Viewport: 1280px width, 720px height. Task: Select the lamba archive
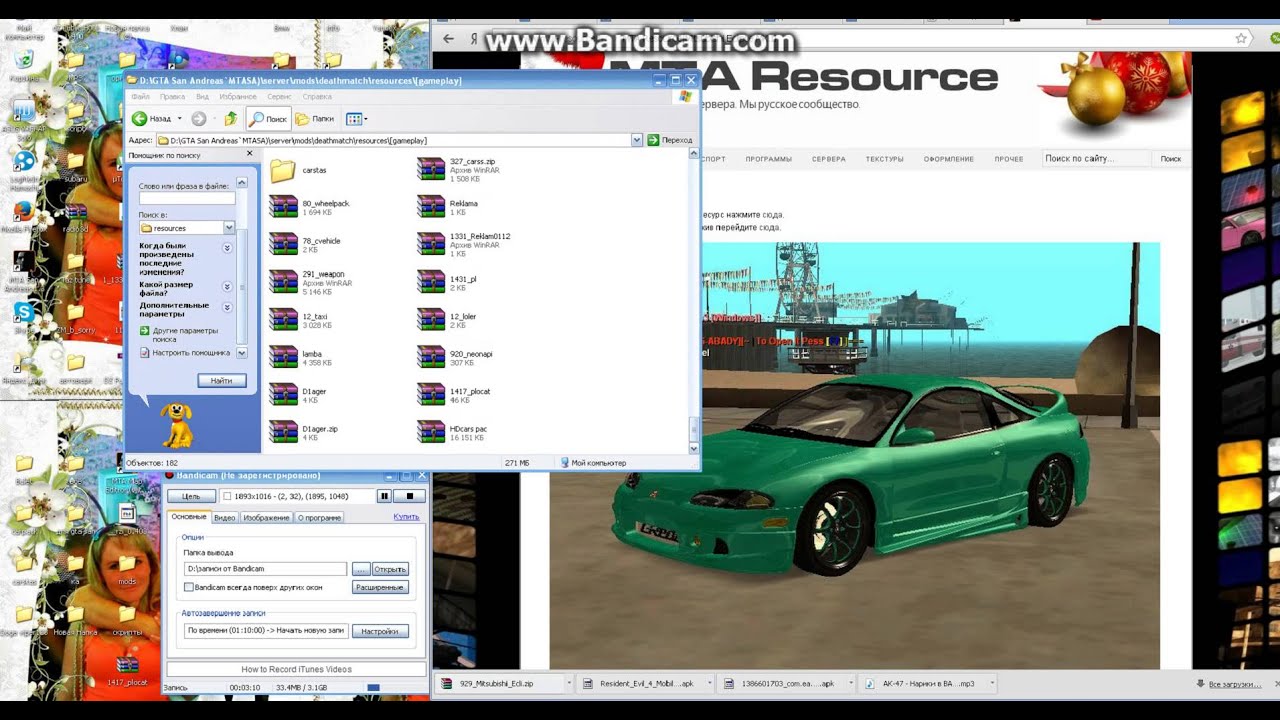coord(302,358)
